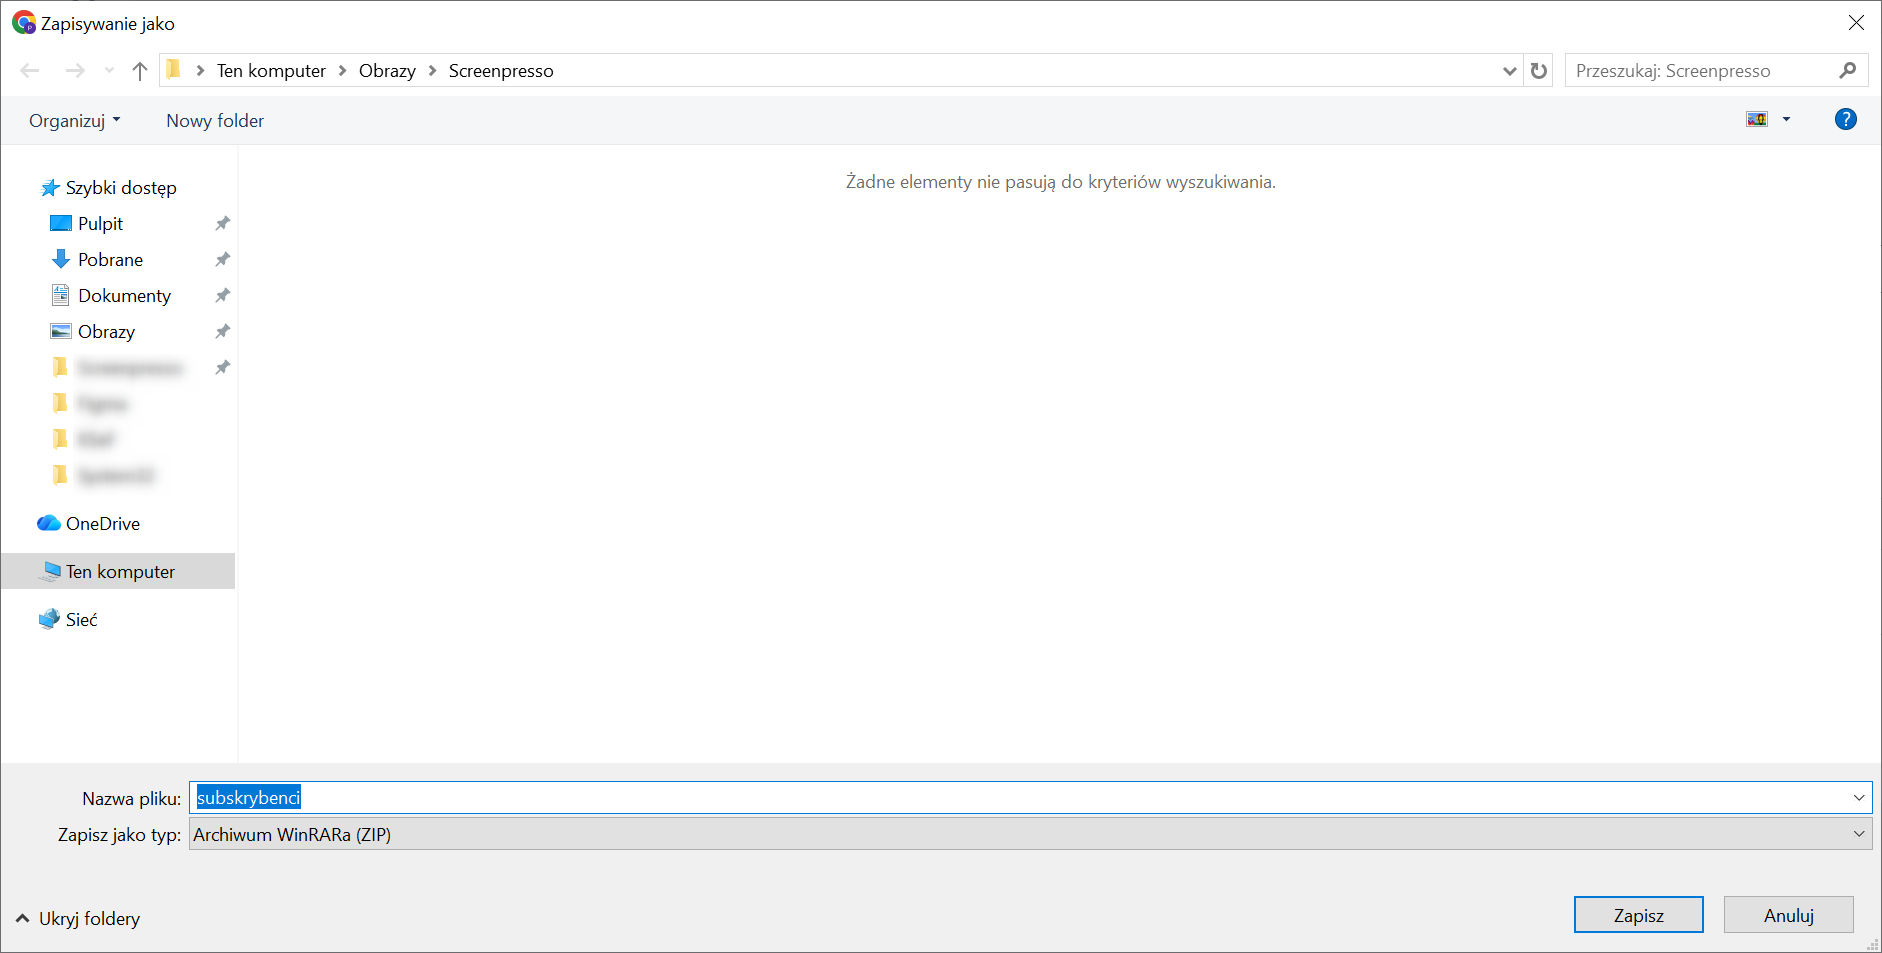Screen dimensions: 1882x953
Task: Click the Up one level arrow icon
Action: click(140, 71)
